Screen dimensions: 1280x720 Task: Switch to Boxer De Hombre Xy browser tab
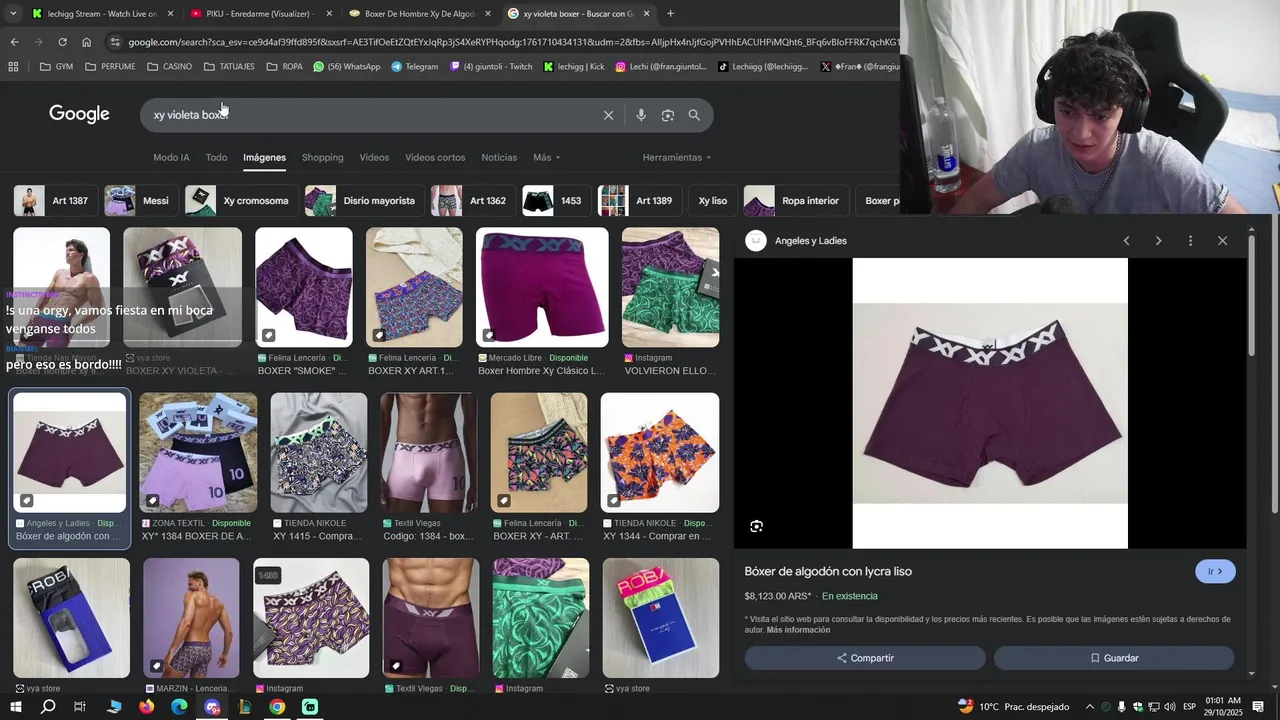418,14
